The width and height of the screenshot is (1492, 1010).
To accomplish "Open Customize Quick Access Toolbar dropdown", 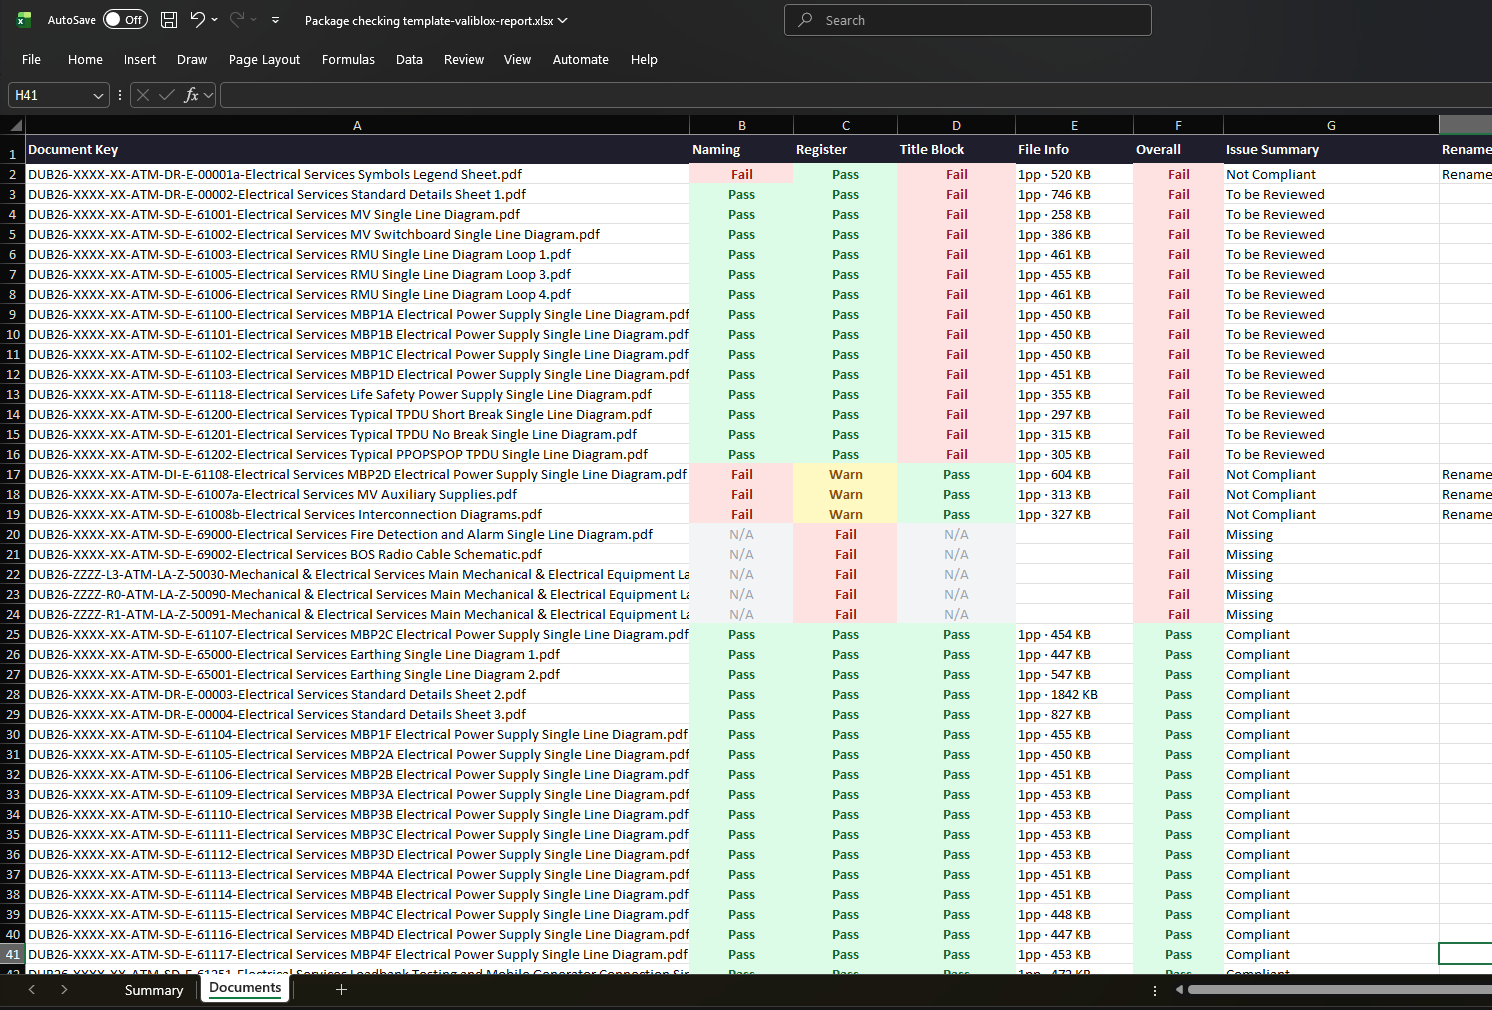I will 275,20.
